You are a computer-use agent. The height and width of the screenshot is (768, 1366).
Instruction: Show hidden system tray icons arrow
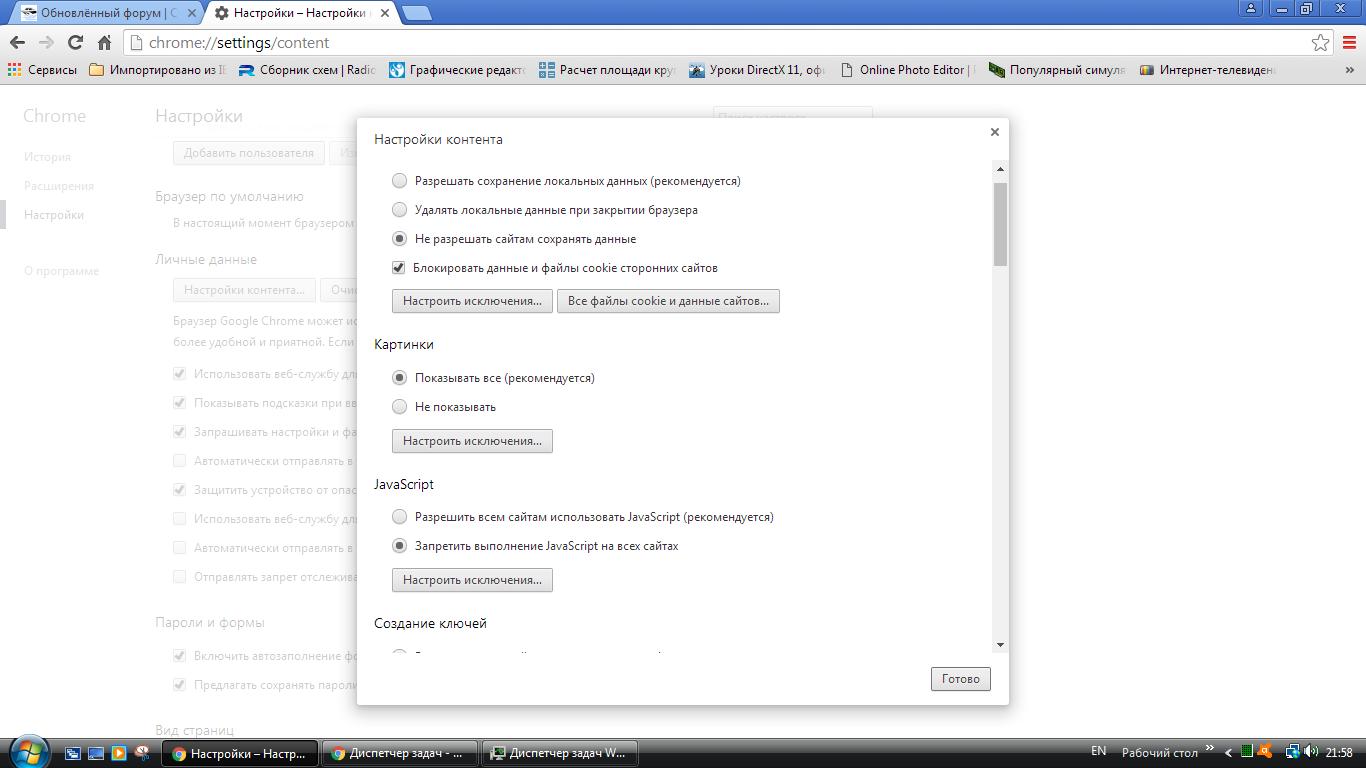click(x=1228, y=753)
